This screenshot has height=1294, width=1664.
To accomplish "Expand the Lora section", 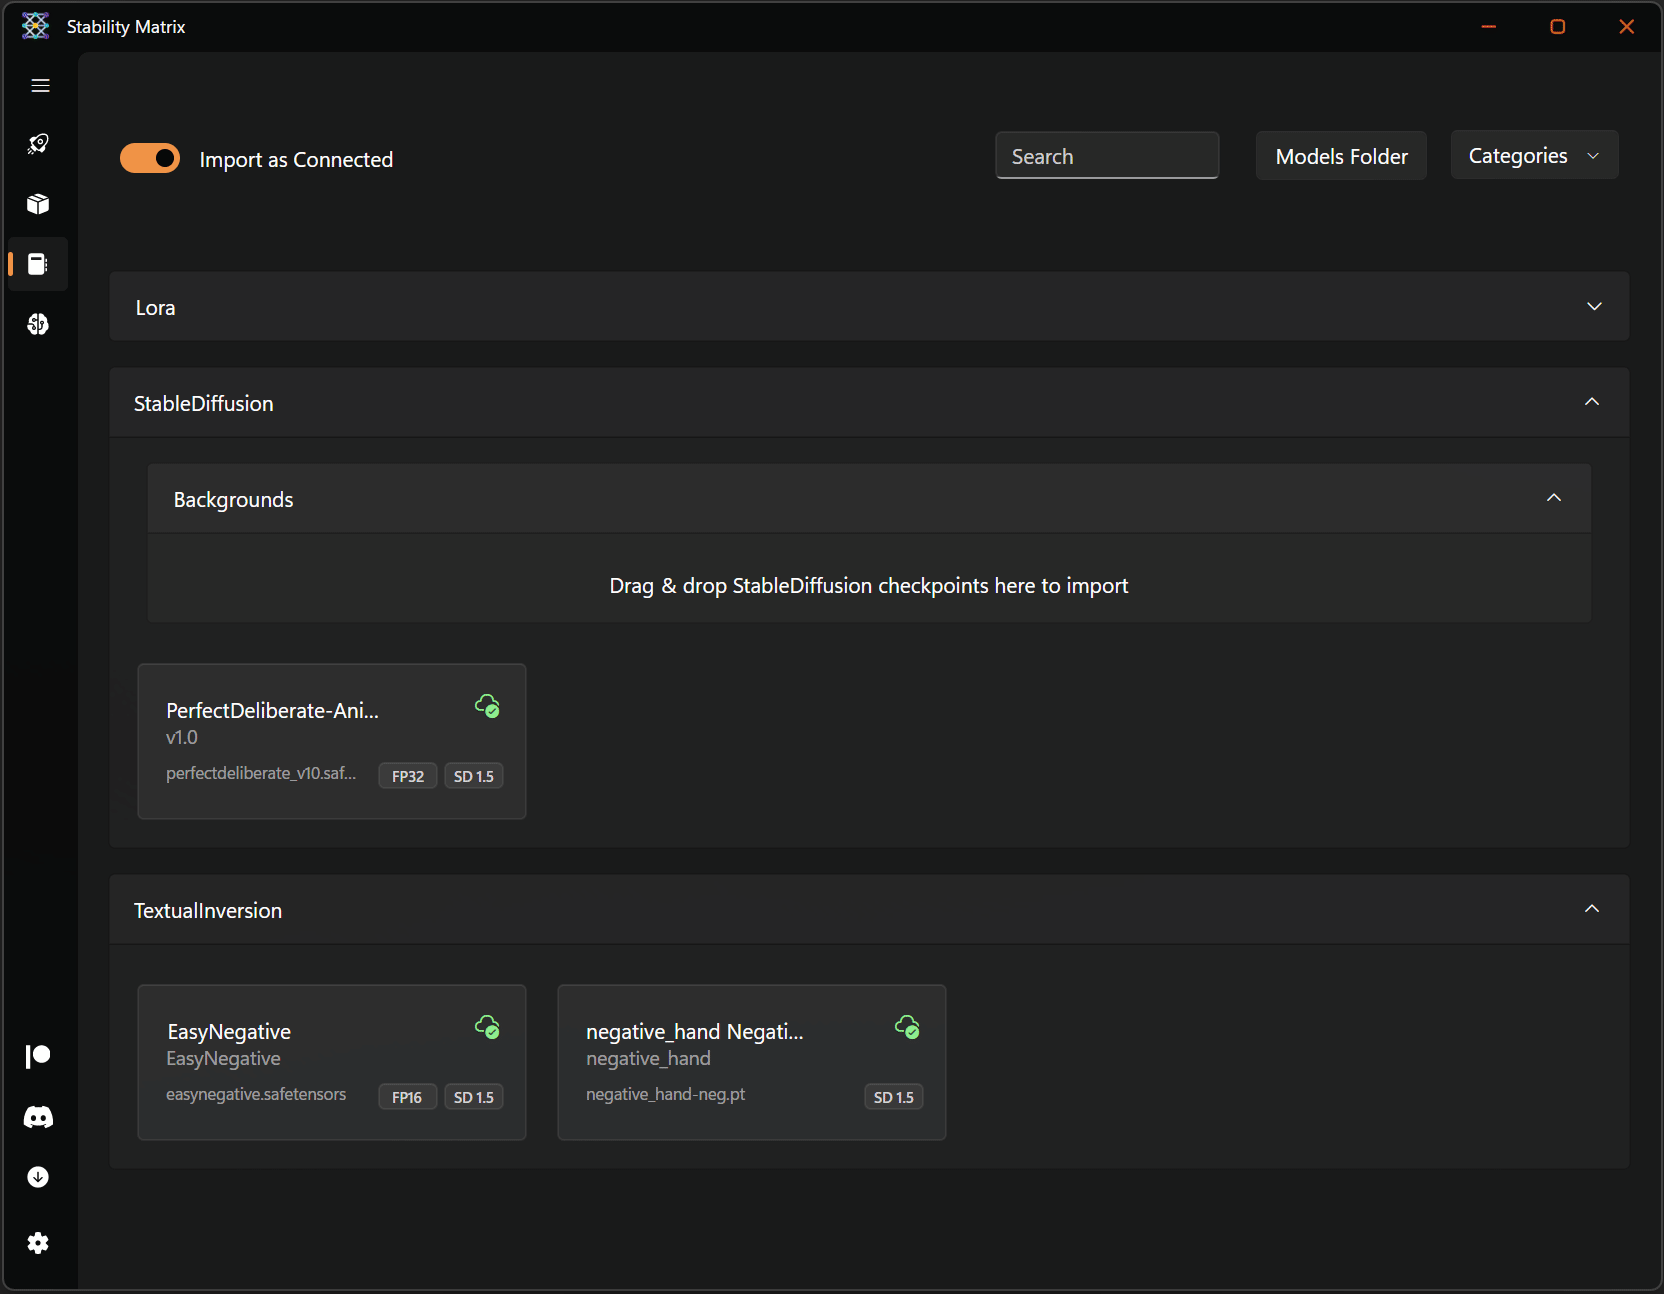I will coord(1594,307).
